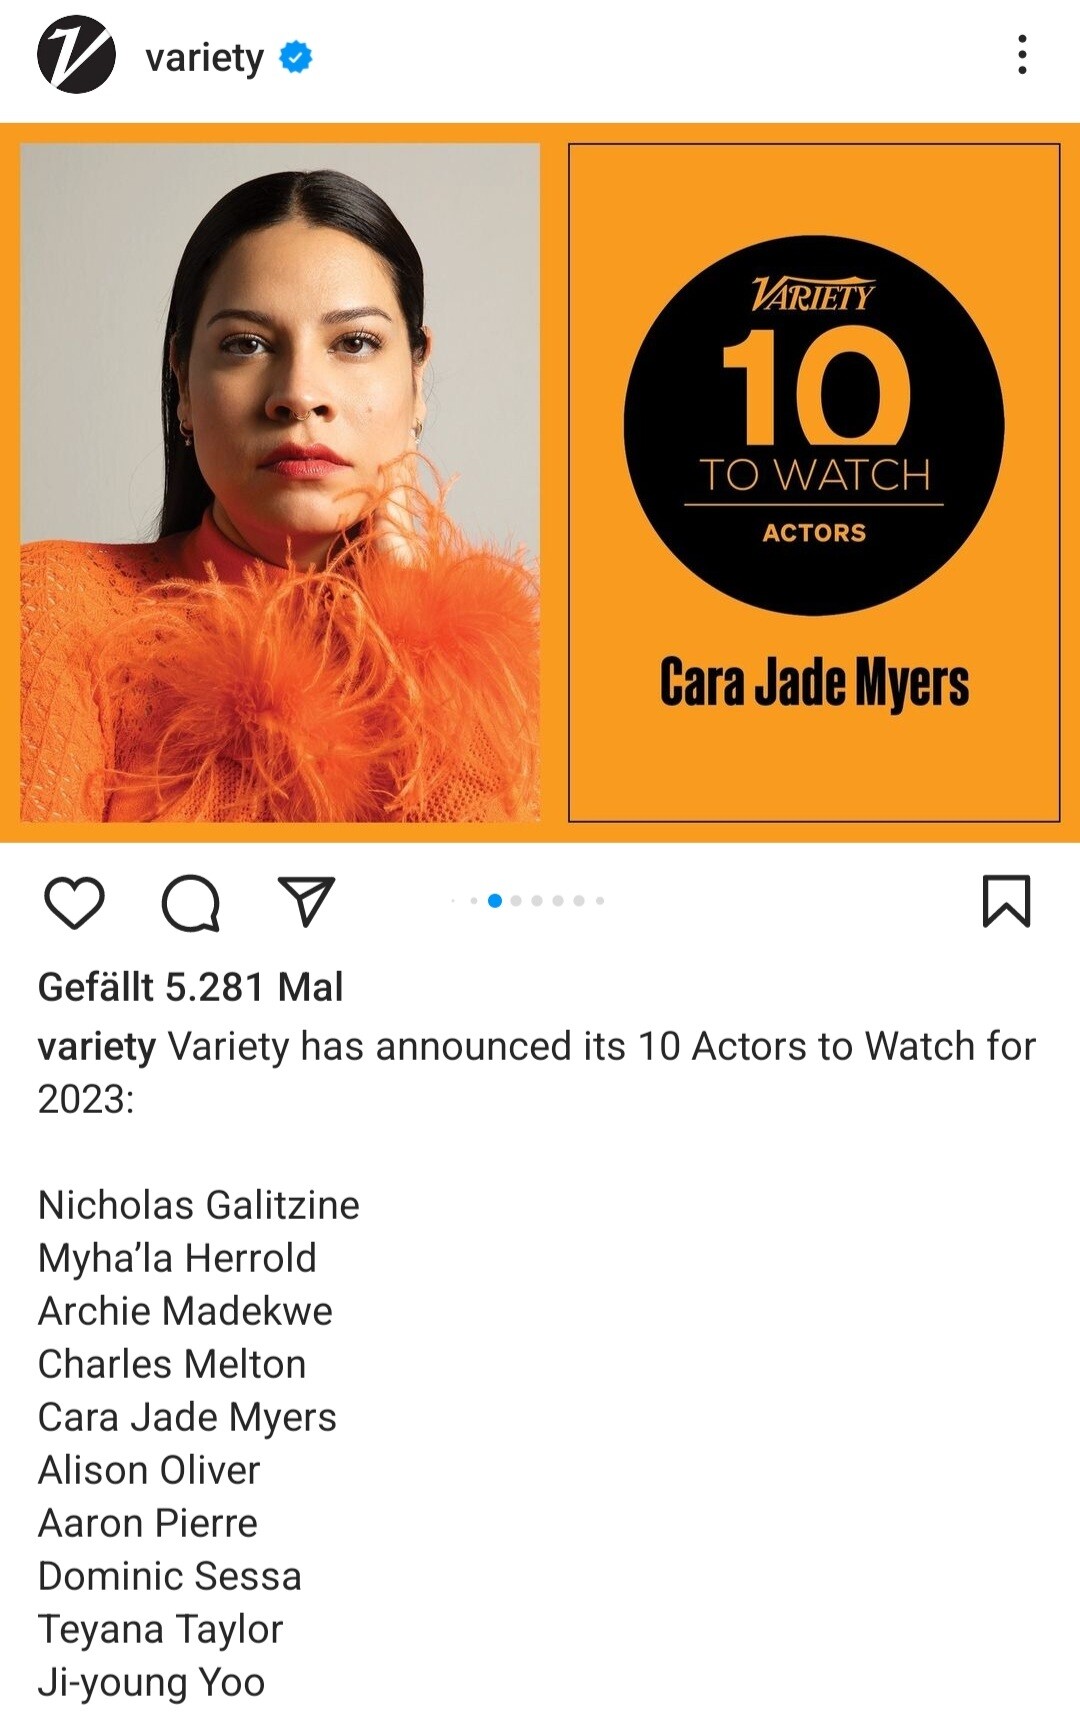
Task: Like the post with the heart icon
Action: tap(75, 902)
